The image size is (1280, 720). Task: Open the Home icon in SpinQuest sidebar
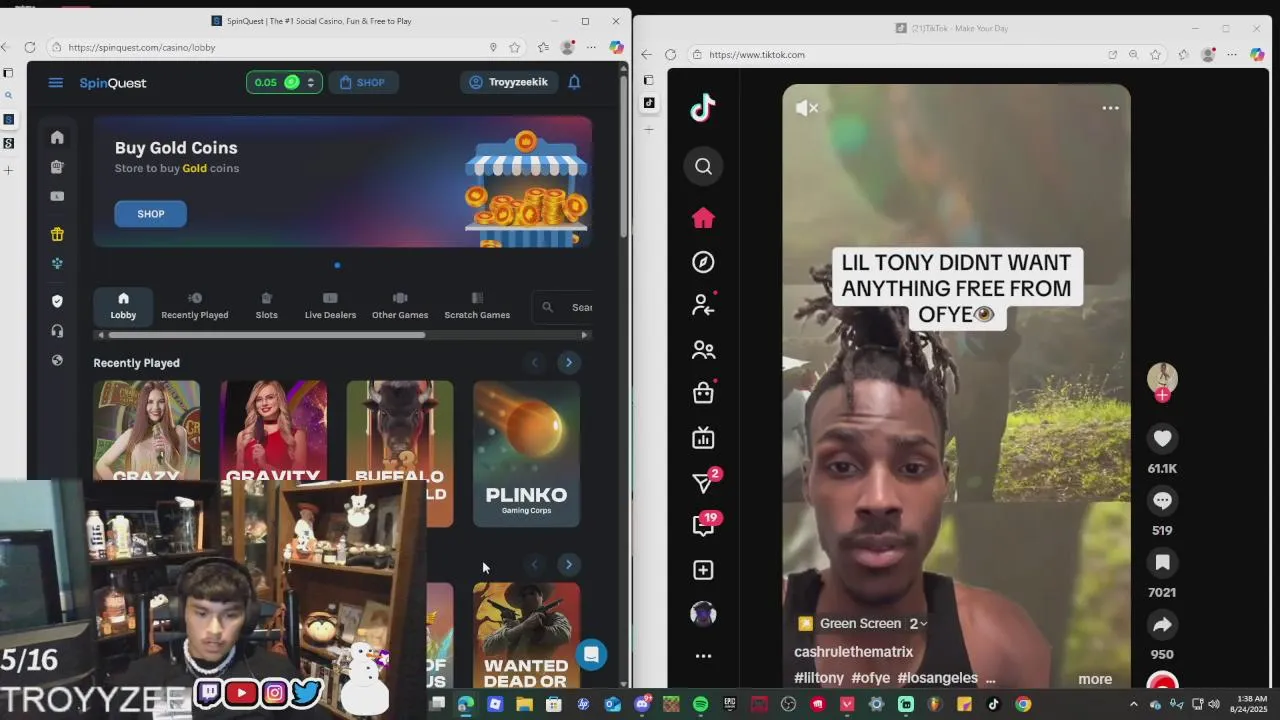pyautogui.click(x=57, y=137)
